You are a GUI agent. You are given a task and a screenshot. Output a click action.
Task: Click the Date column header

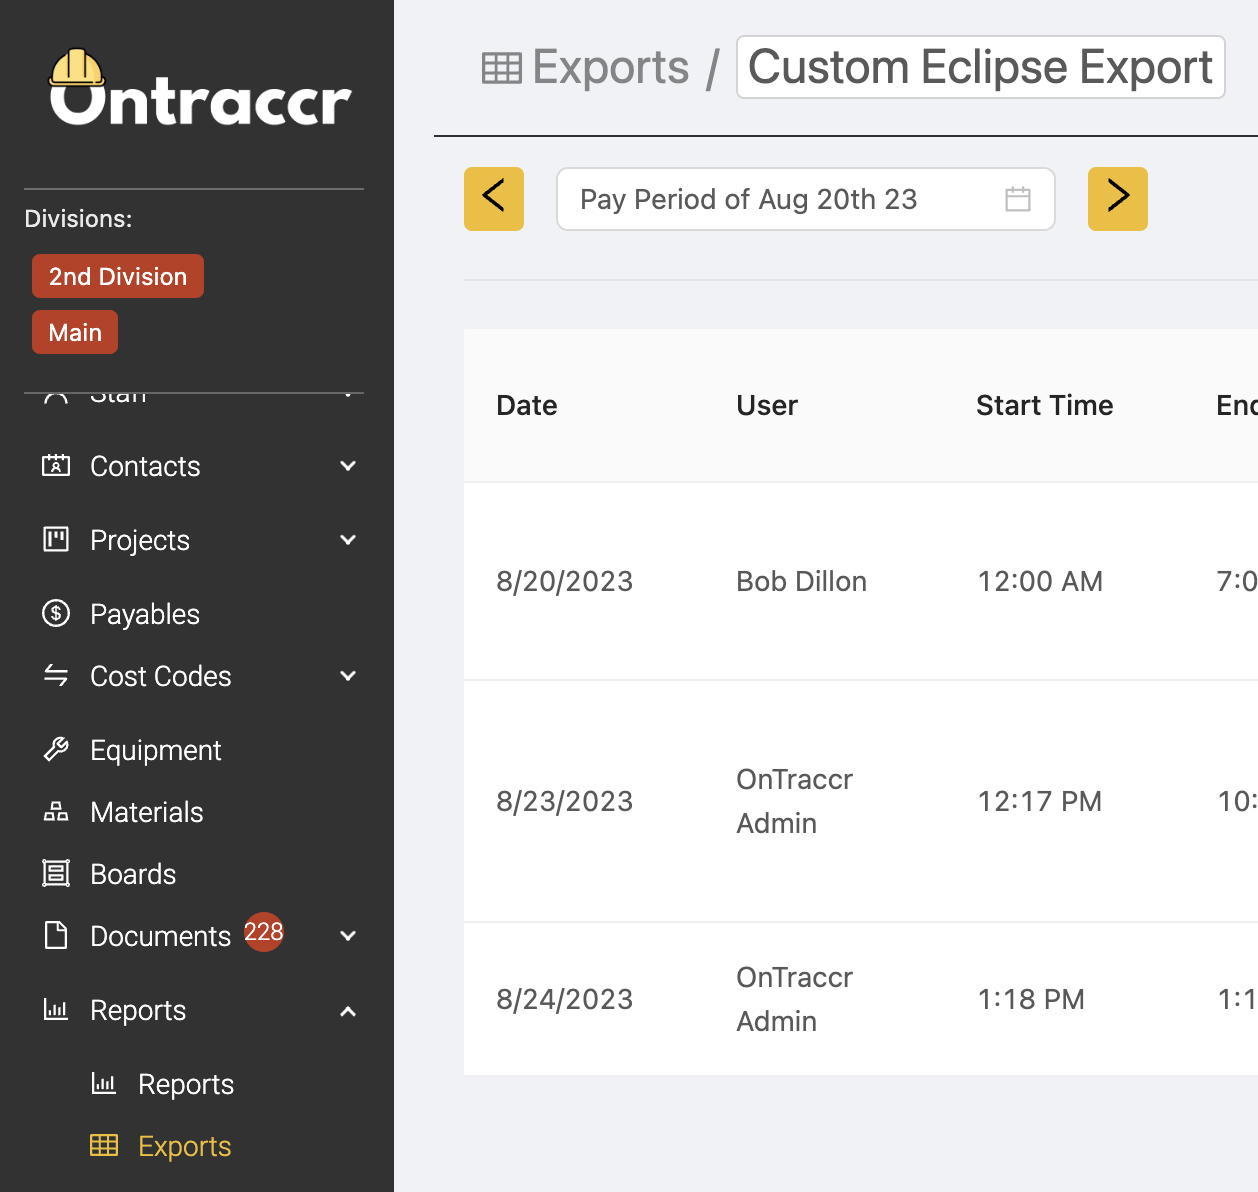point(527,405)
